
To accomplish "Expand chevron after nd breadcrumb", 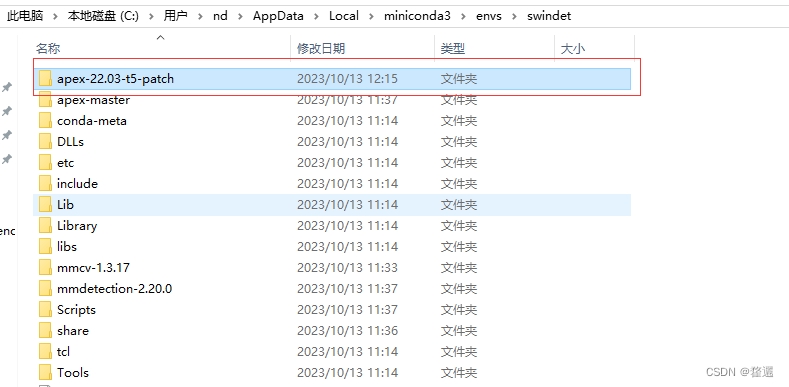I will click(x=241, y=16).
